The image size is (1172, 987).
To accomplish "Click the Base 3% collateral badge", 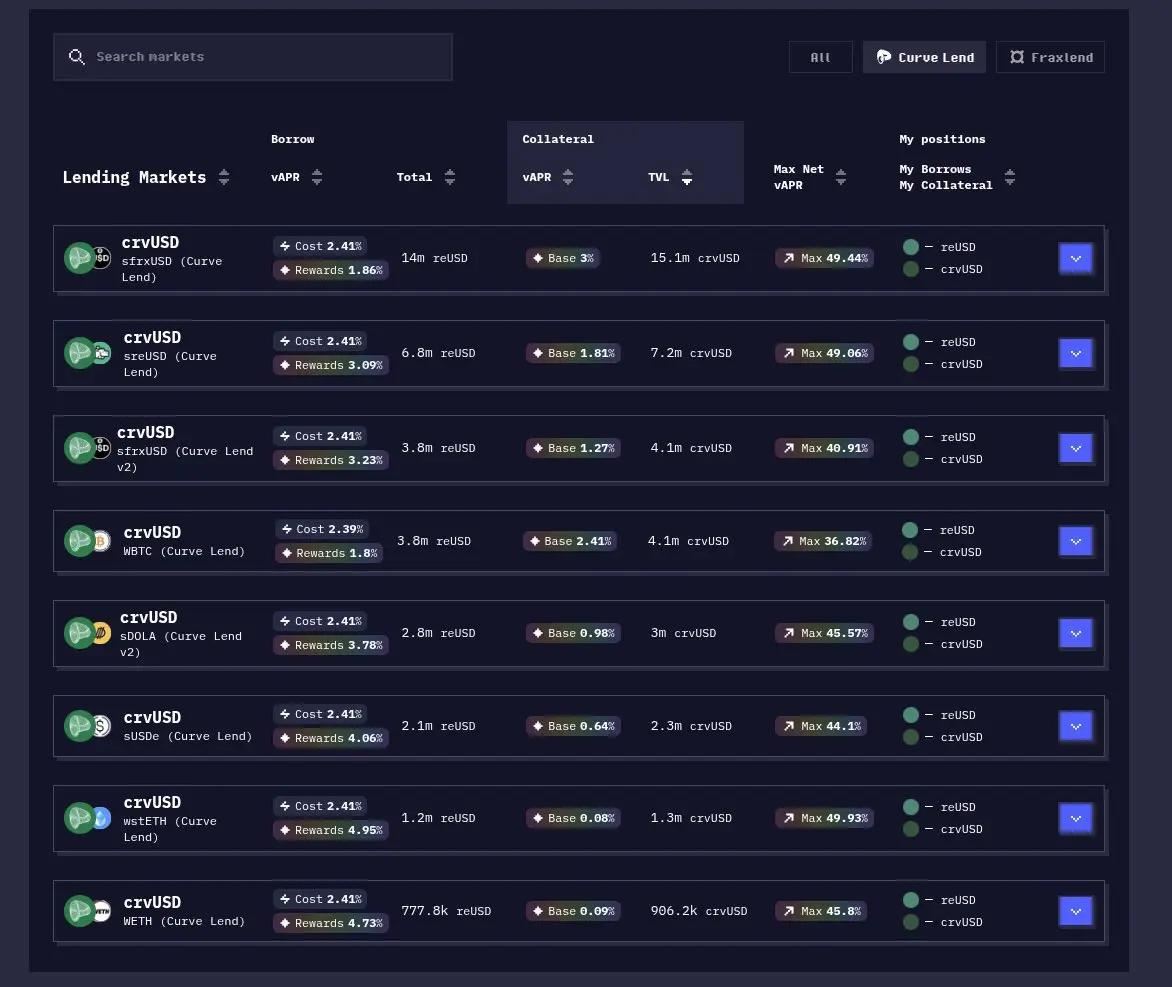I will [x=563, y=258].
